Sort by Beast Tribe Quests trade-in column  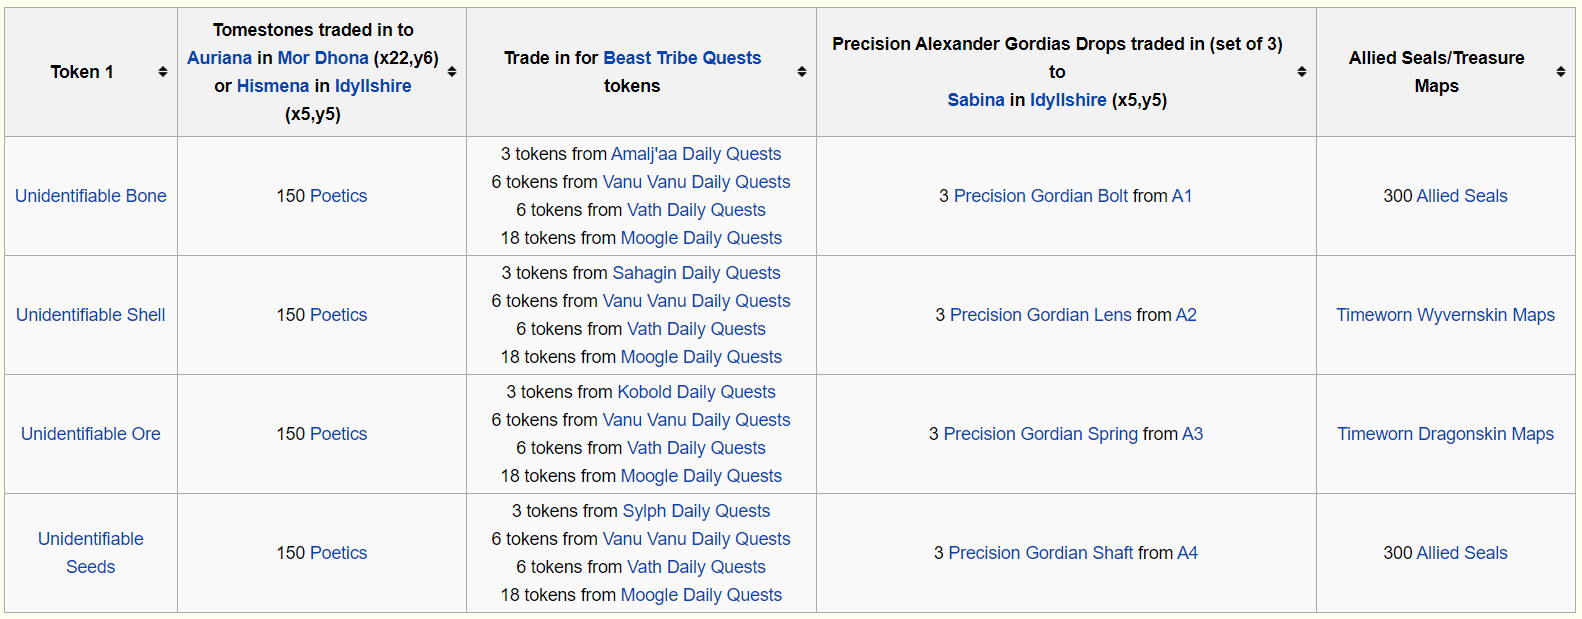(x=802, y=72)
